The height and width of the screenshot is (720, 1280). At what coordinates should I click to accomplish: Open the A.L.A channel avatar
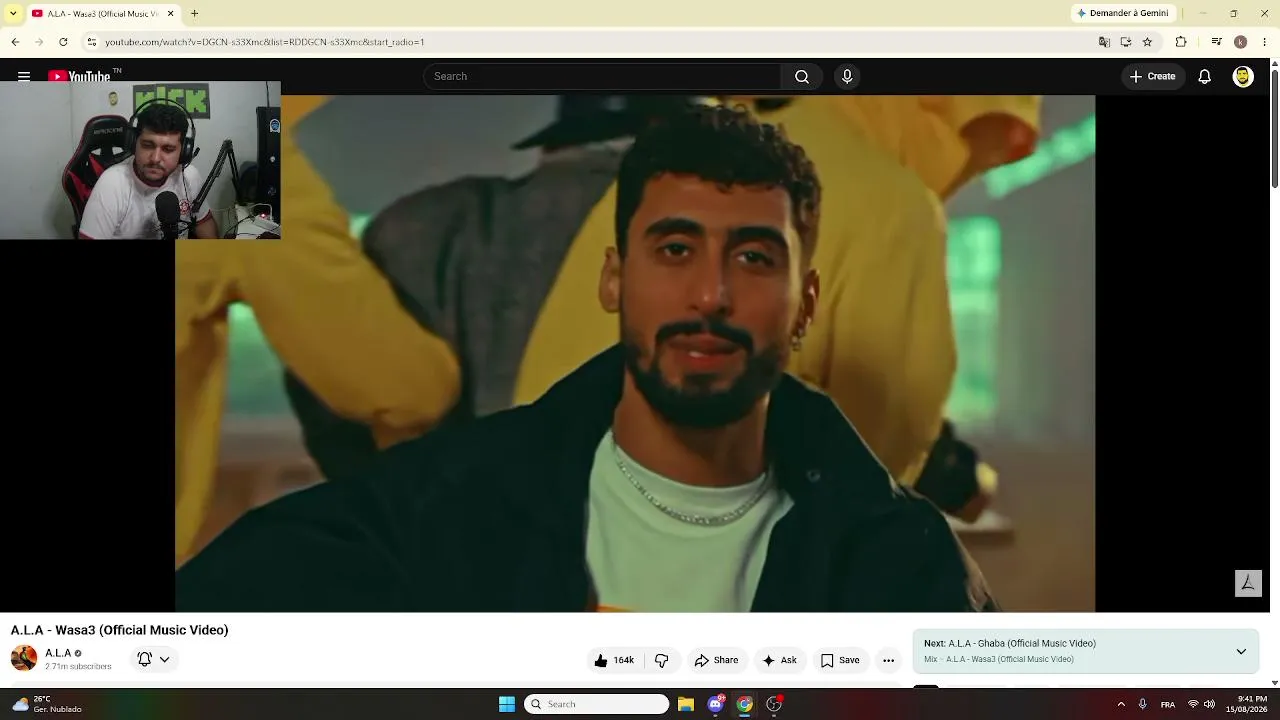(24, 658)
